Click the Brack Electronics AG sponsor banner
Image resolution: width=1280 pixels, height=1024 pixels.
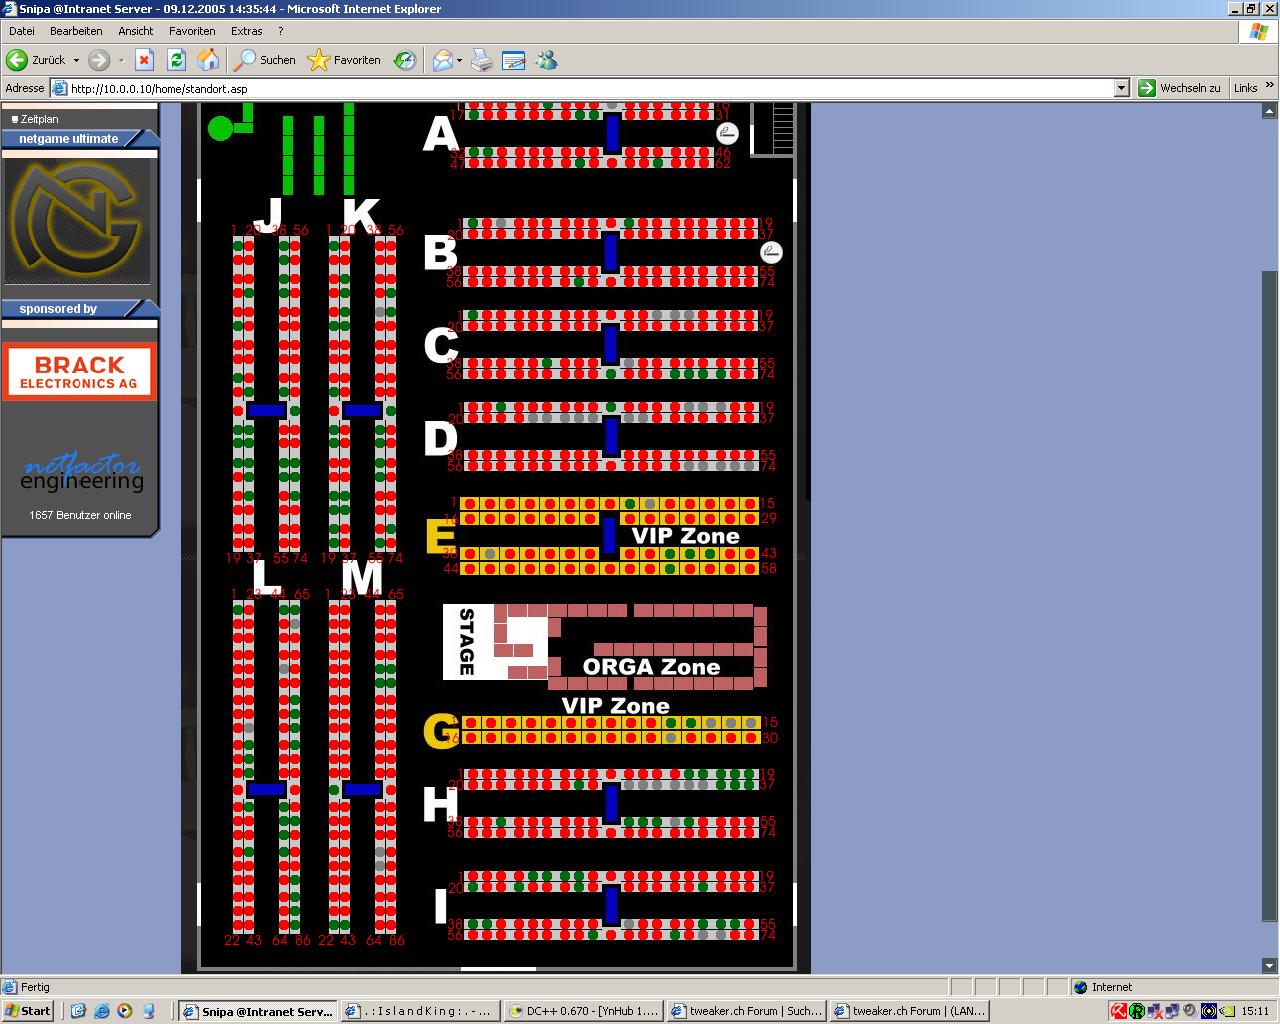coord(79,372)
